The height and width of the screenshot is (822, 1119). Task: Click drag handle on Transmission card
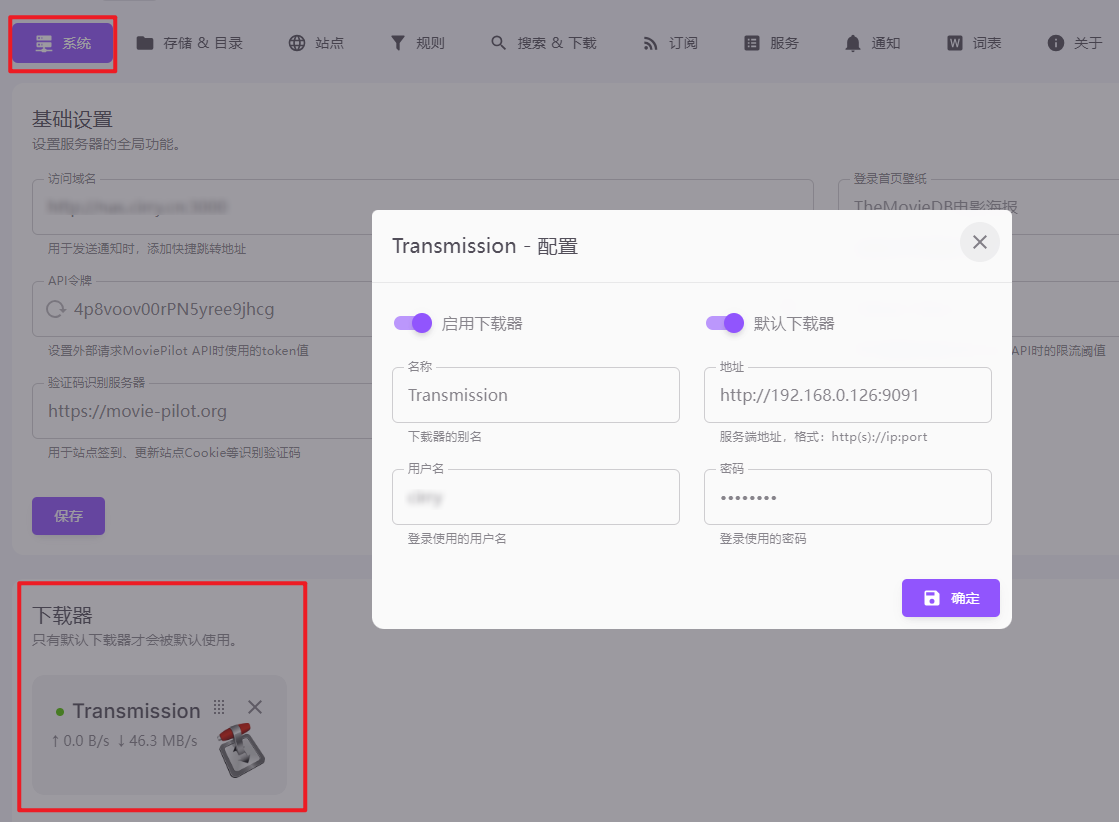point(219,707)
